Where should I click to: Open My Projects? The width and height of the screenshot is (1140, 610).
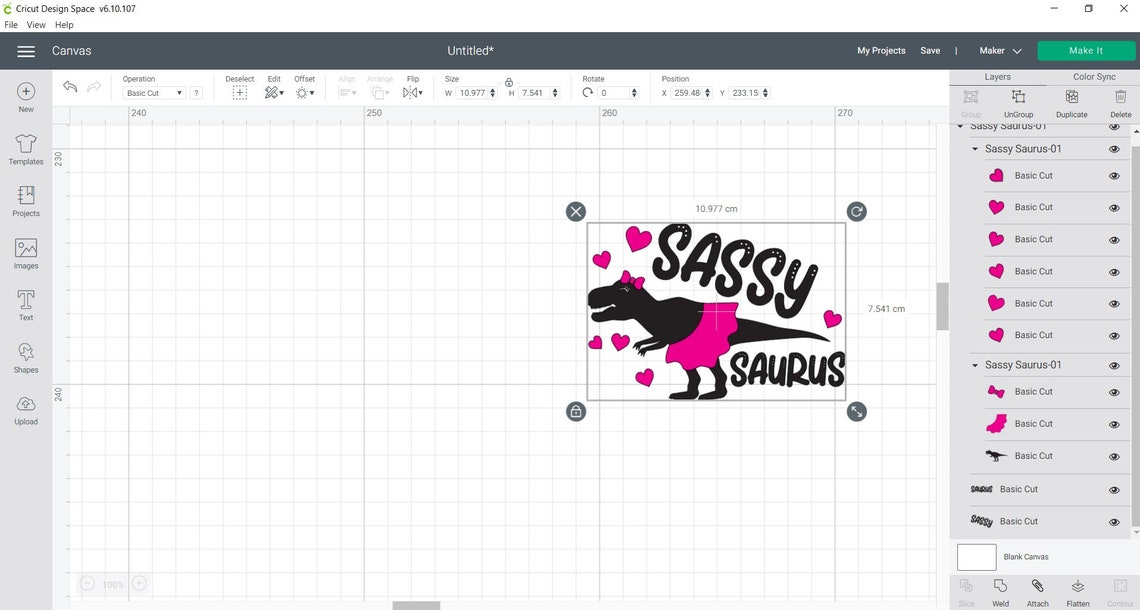[x=879, y=50]
